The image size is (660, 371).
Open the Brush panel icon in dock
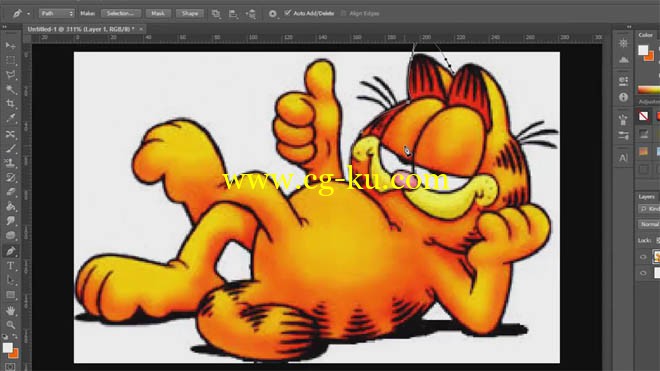(x=623, y=120)
